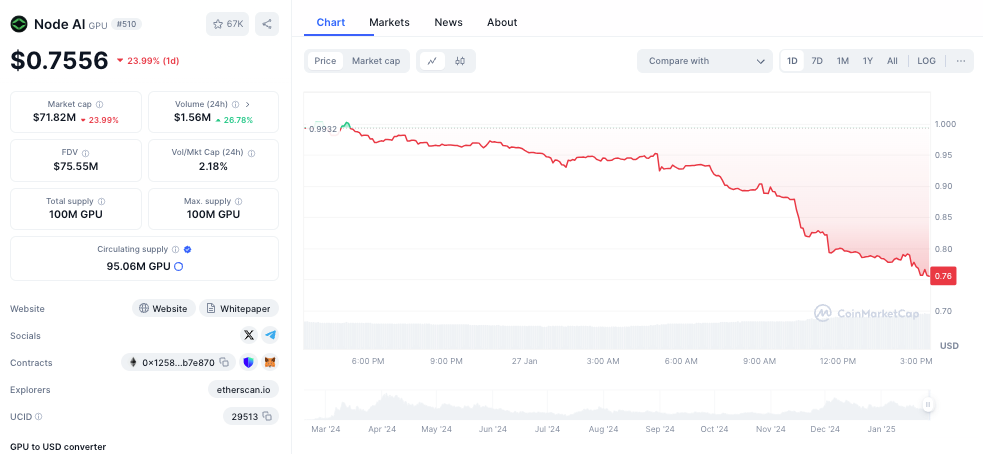Screen dimensions: 983x454
Task: Click the $75.55M FDV value
Action: click(75, 166)
